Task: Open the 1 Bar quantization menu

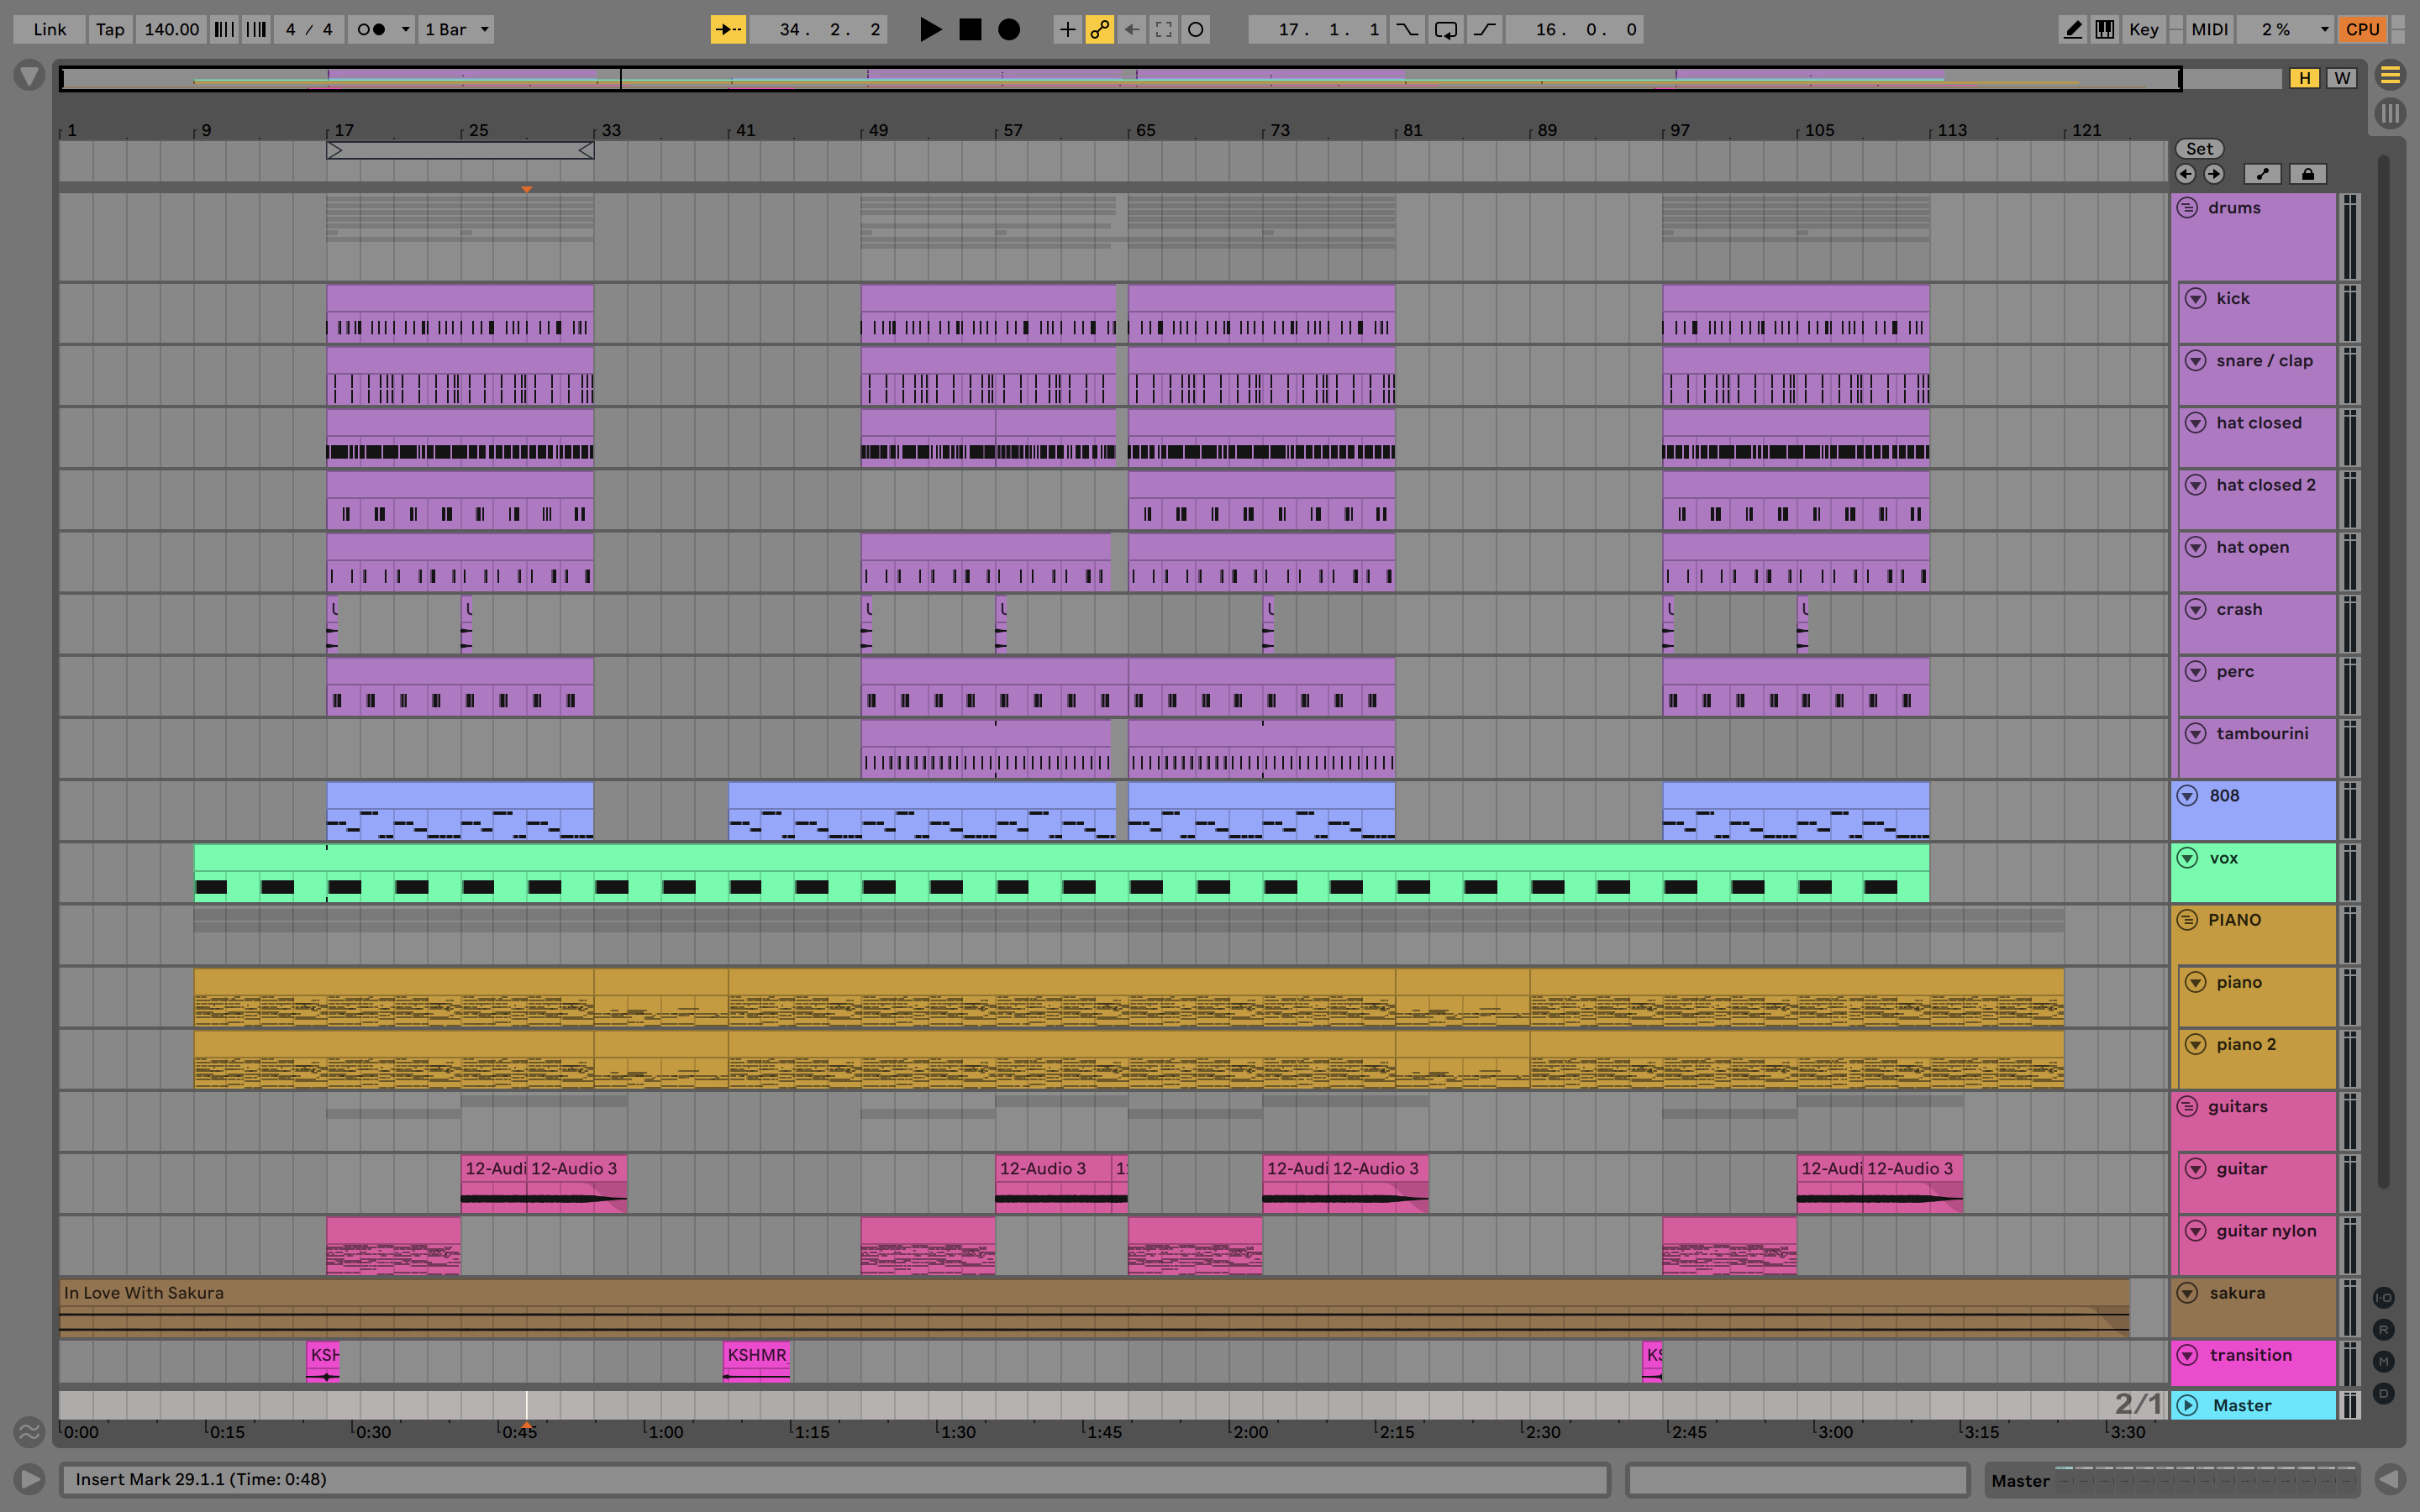Action: [457, 29]
